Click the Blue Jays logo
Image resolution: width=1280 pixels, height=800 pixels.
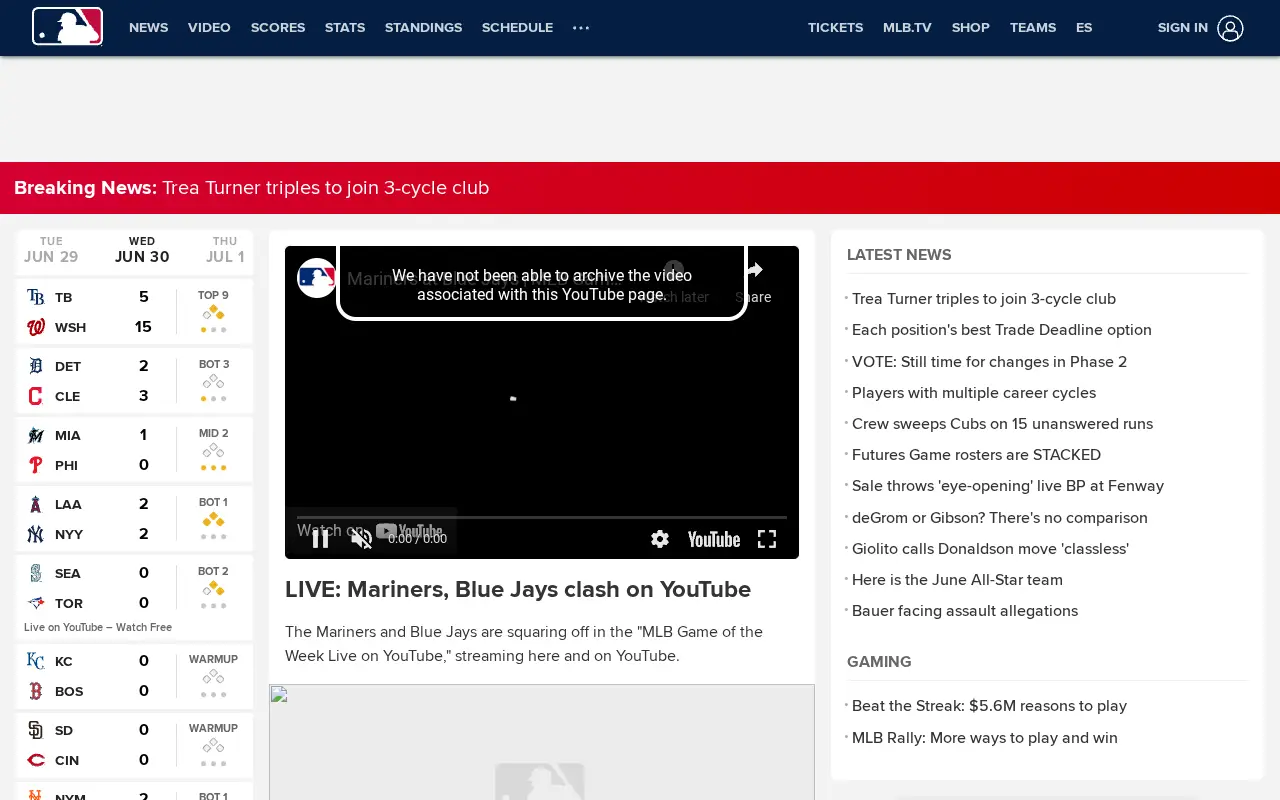tap(36, 603)
